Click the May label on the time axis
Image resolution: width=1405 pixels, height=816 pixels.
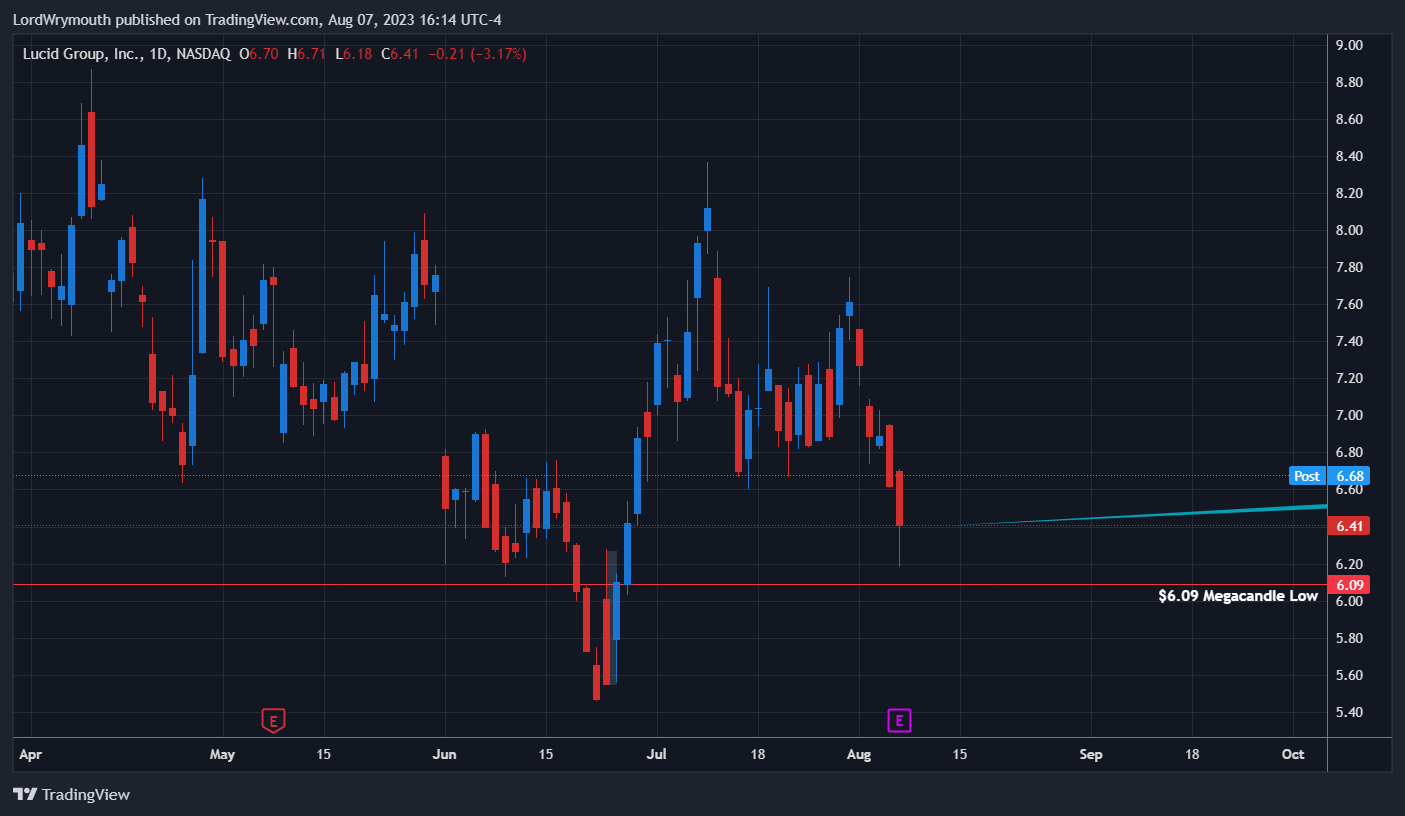(222, 754)
